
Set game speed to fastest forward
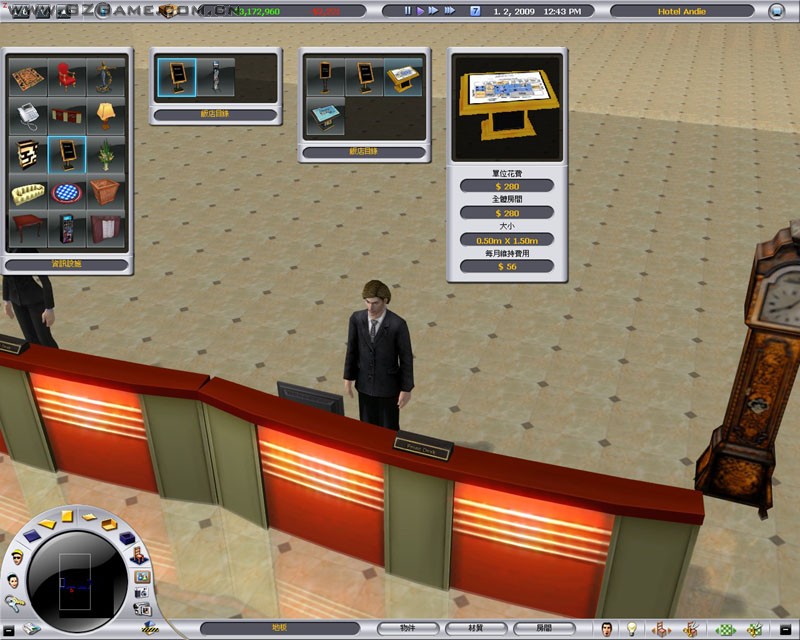pos(450,11)
